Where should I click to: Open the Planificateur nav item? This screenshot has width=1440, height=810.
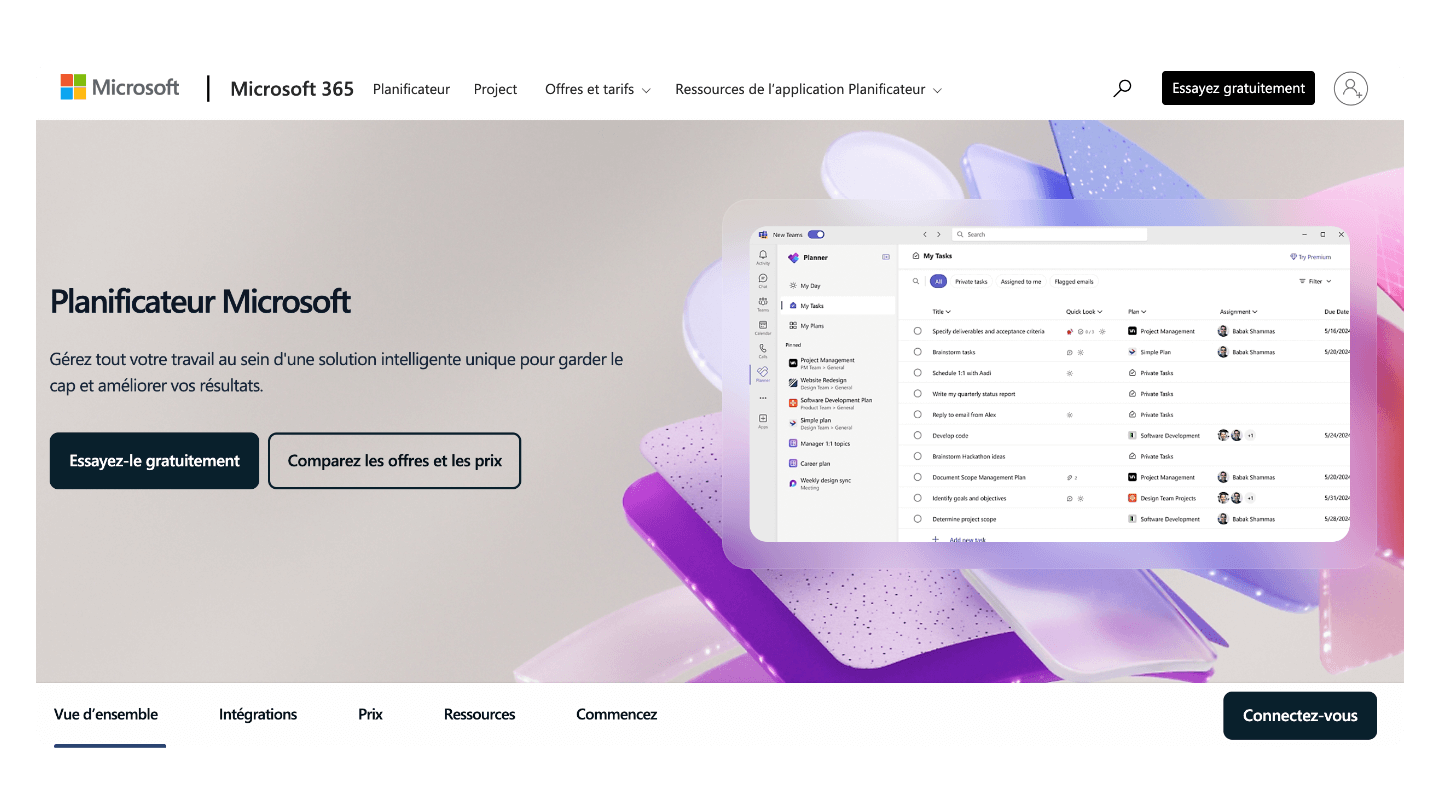pos(411,89)
